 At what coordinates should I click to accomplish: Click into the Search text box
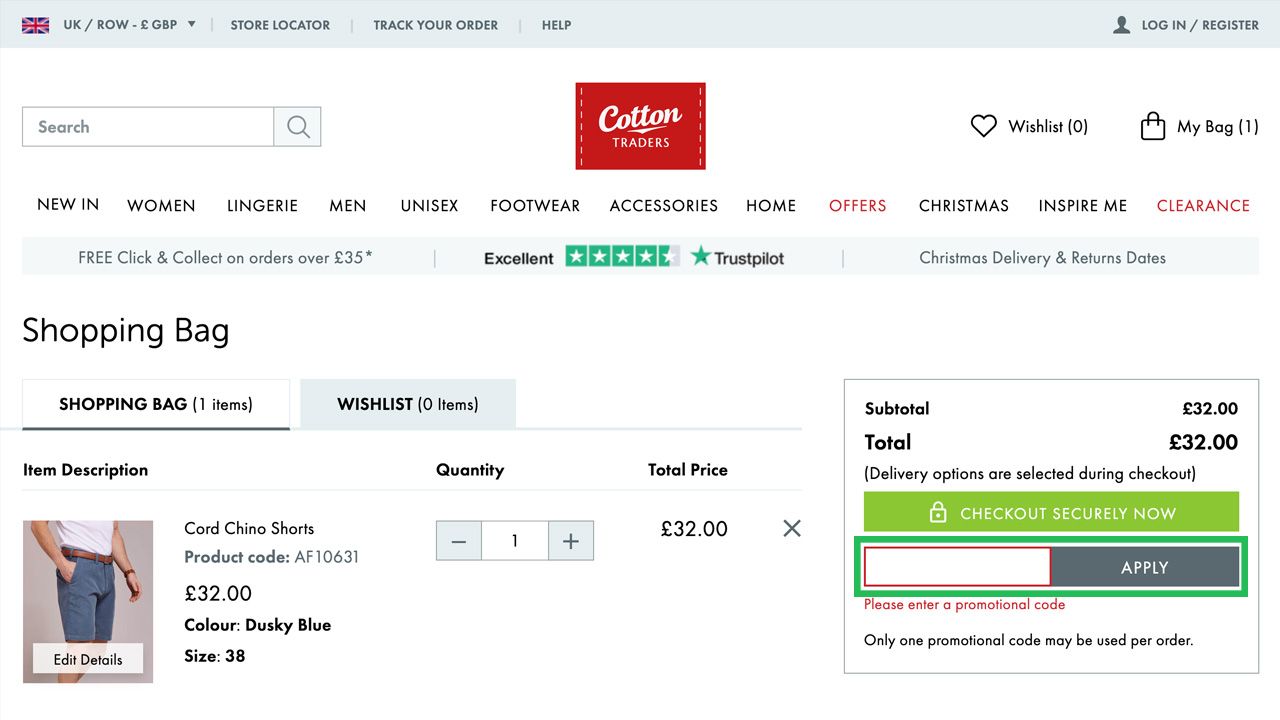tap(148, 127)
